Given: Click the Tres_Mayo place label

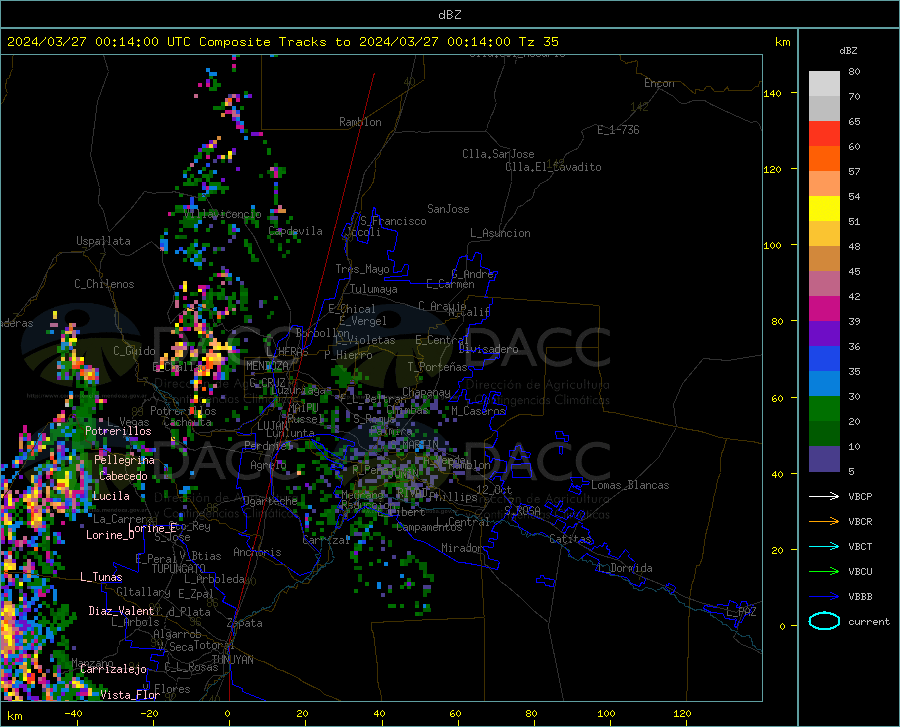Looking at the screenshot, I should 362,269.
